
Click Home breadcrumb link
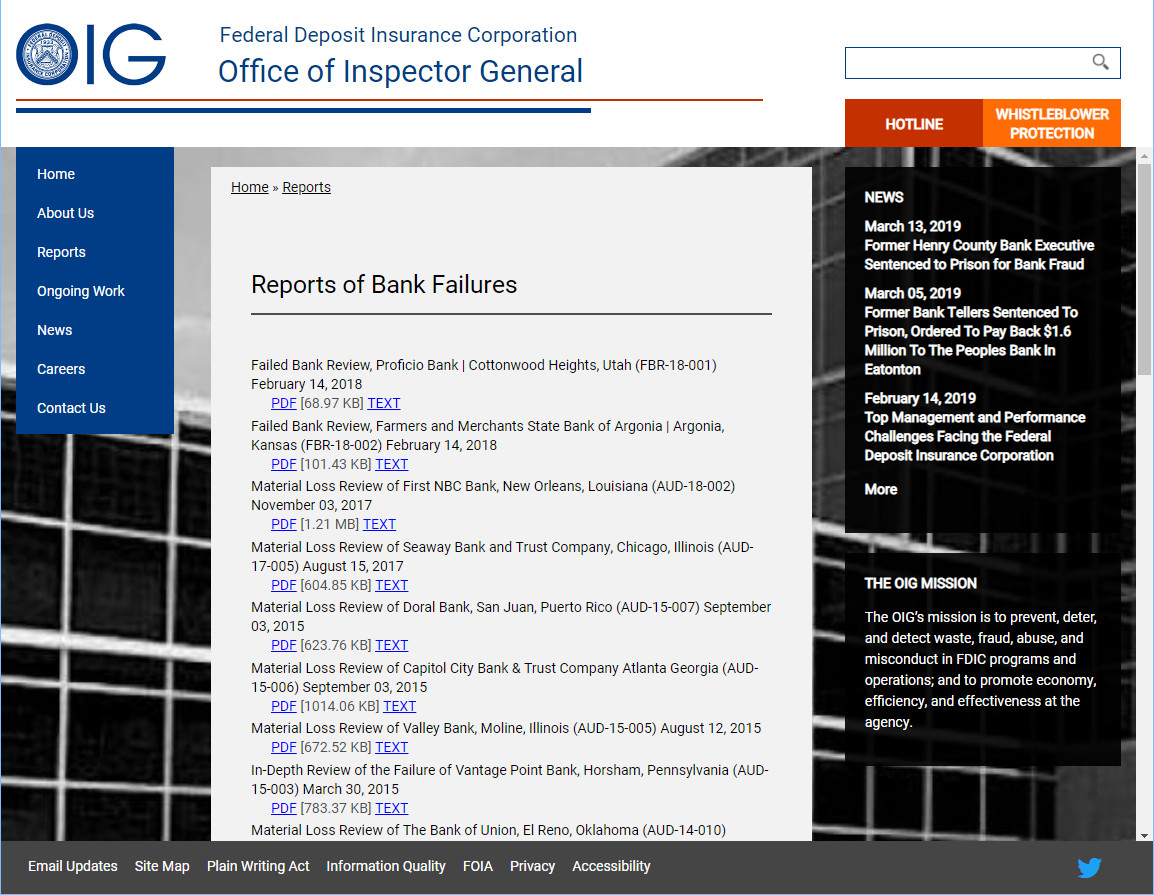[x=249, y=187]
